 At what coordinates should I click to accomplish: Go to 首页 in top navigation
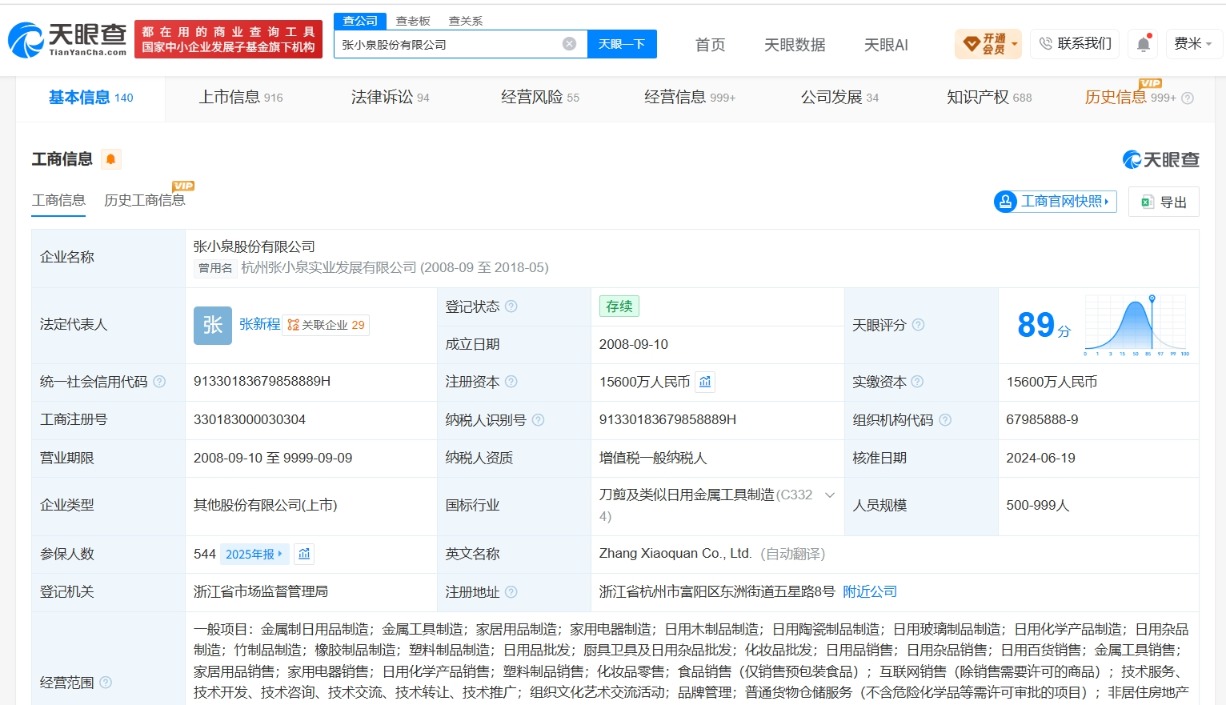pos(710,44)
